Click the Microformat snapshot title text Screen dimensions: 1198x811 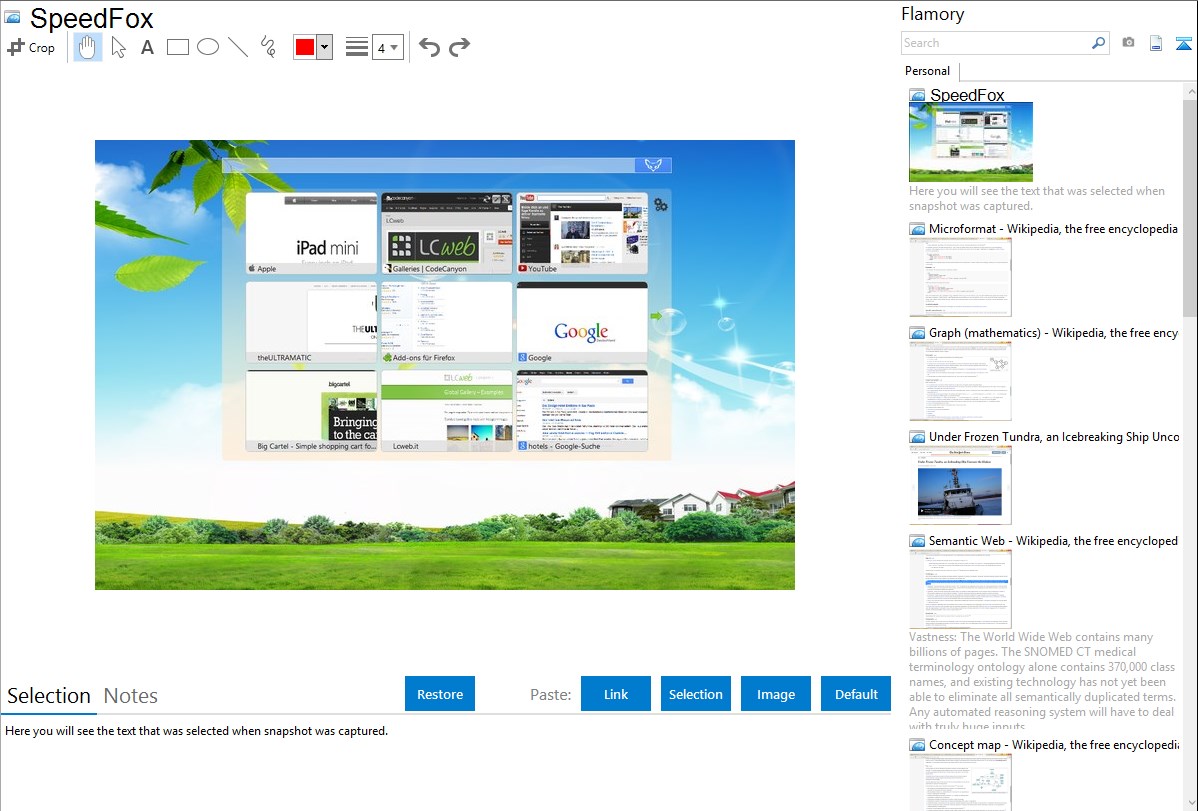1053,229
